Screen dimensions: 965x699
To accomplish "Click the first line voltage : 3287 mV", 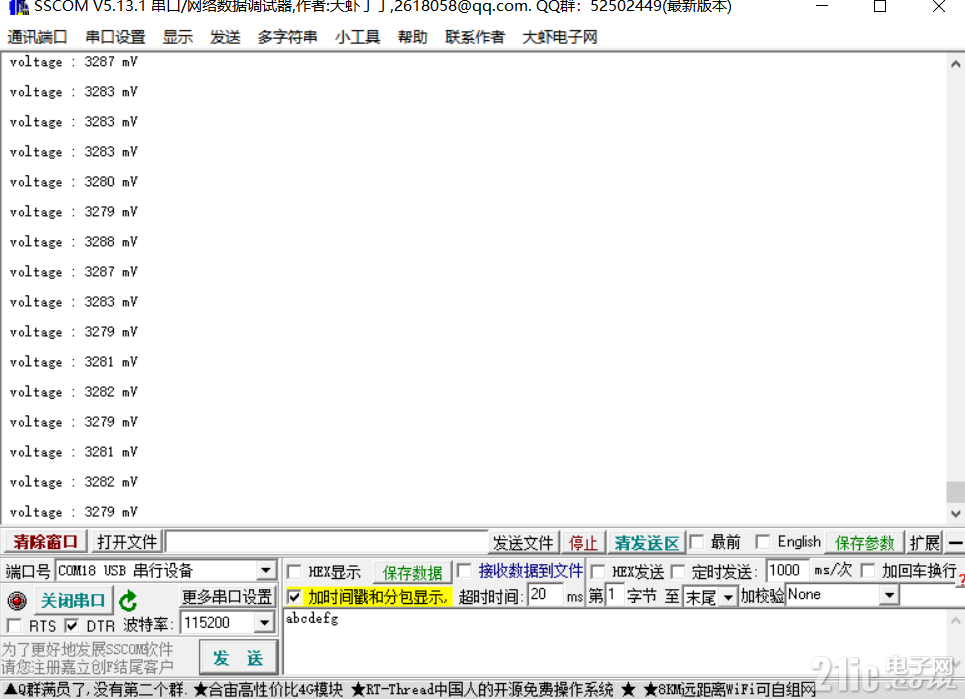I will pyautogui.click(x=73, y=62).
